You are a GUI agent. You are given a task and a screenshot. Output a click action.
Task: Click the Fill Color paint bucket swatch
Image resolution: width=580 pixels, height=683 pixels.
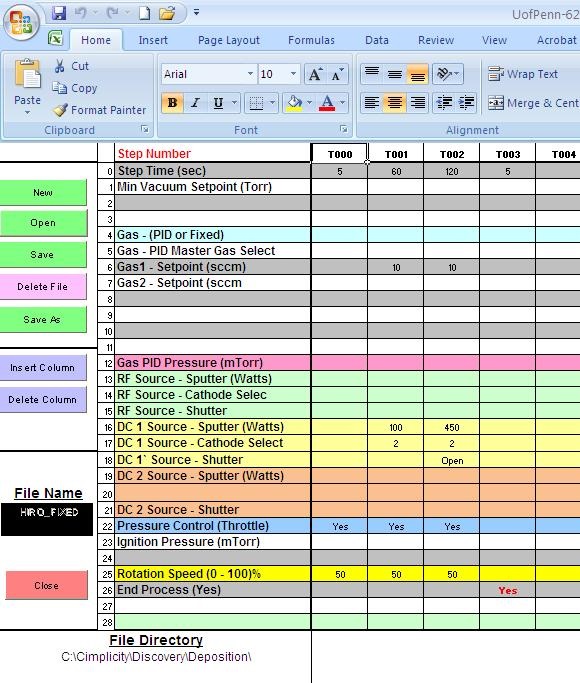[294, 103]
